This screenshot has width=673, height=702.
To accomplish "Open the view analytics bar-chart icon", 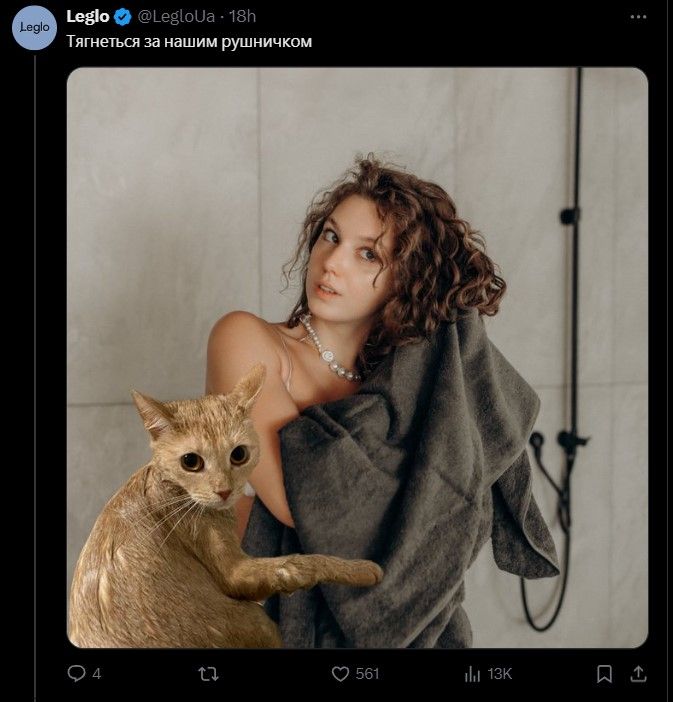I will tap(473, 674).
